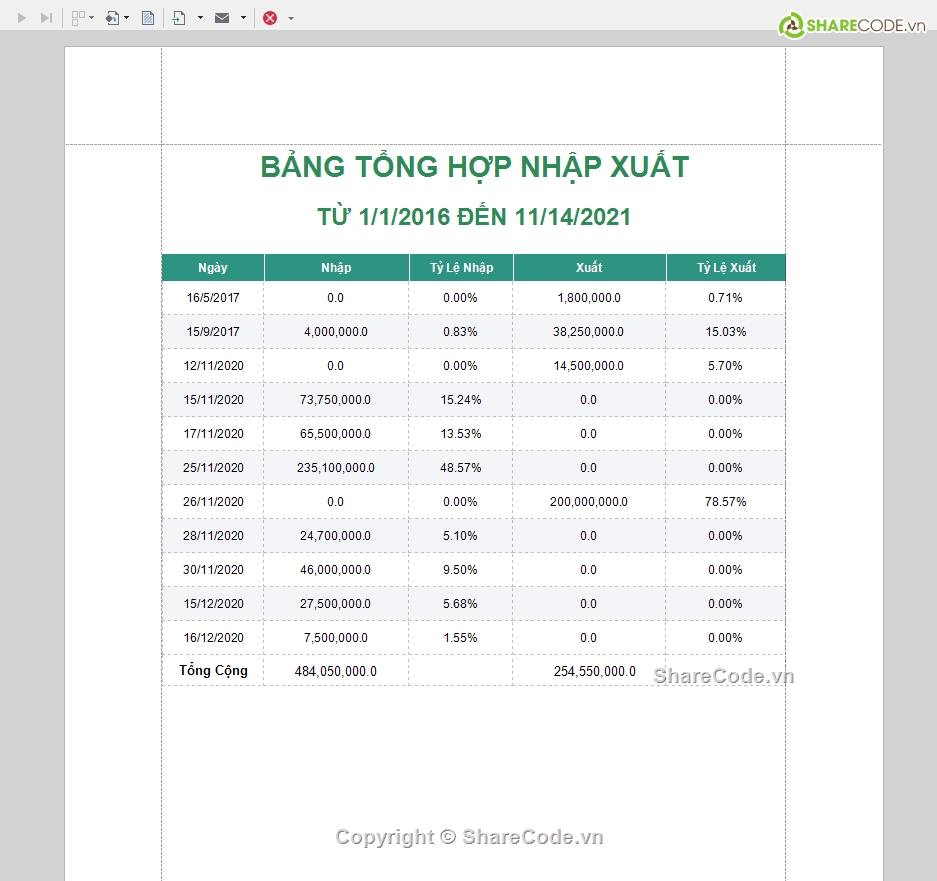
Task: Click the next page arrow icon
Action: (x=22, y=18)
